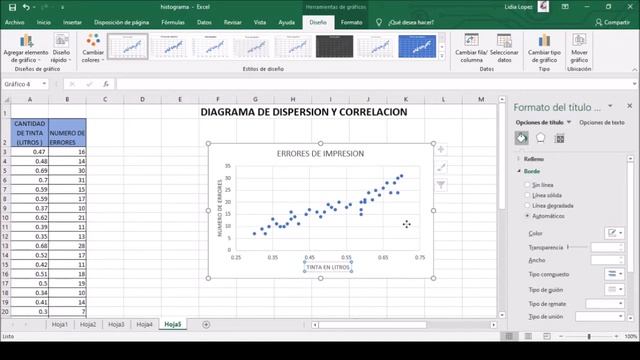Select Línea sólida border option
The width and height of the screenshot is (640, 360).
pyautogui.click(x=543, y=195)
